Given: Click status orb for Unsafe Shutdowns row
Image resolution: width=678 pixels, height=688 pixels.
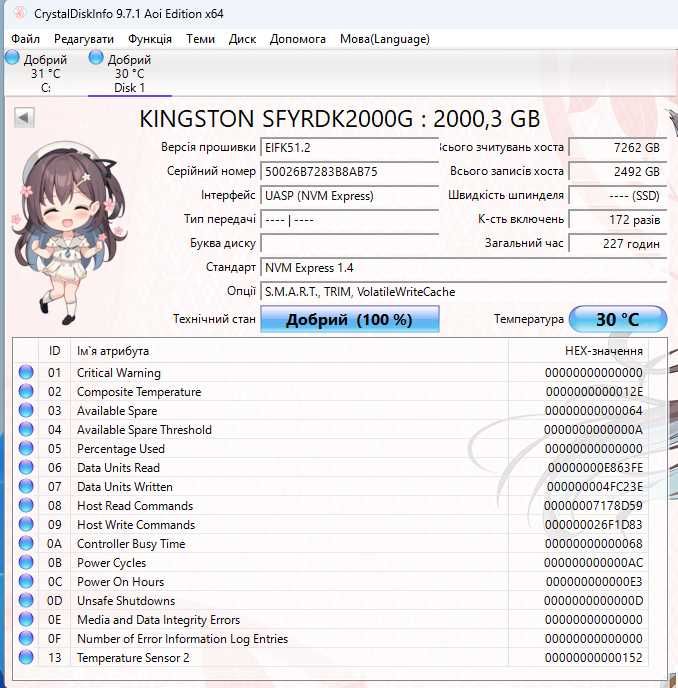Looking at the screenshot, I should (26, 600).
